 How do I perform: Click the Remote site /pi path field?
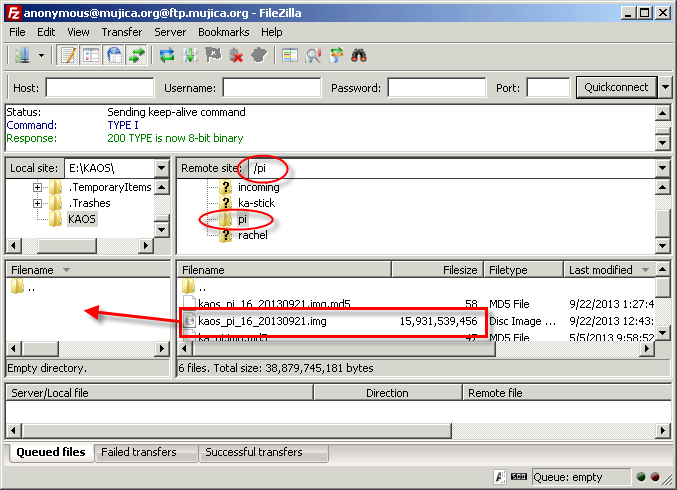pos(452,168)
